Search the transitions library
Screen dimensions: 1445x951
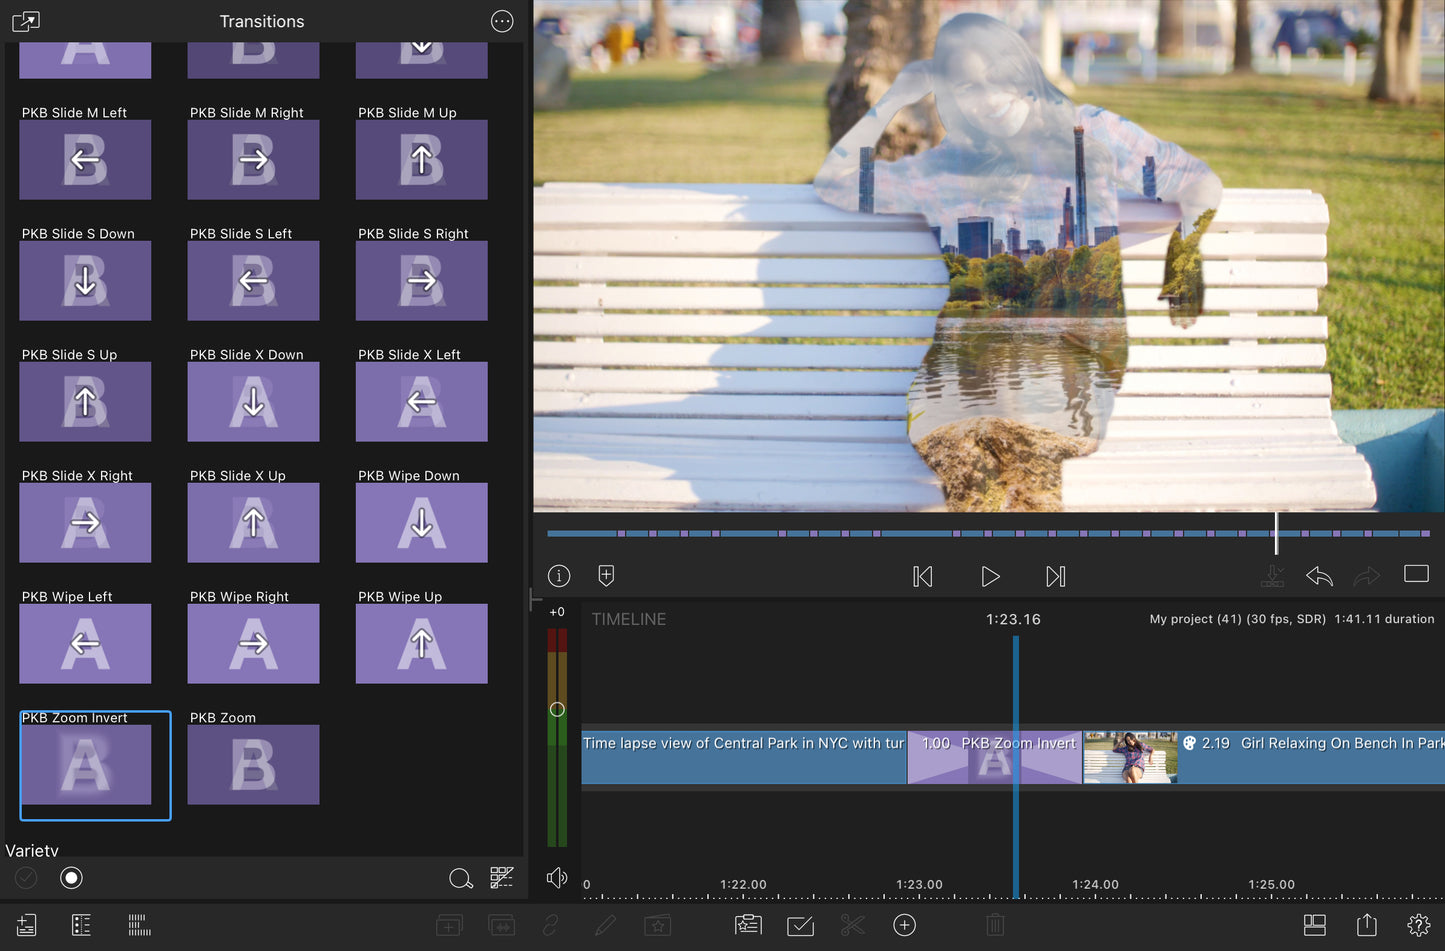tap(460, 878)
